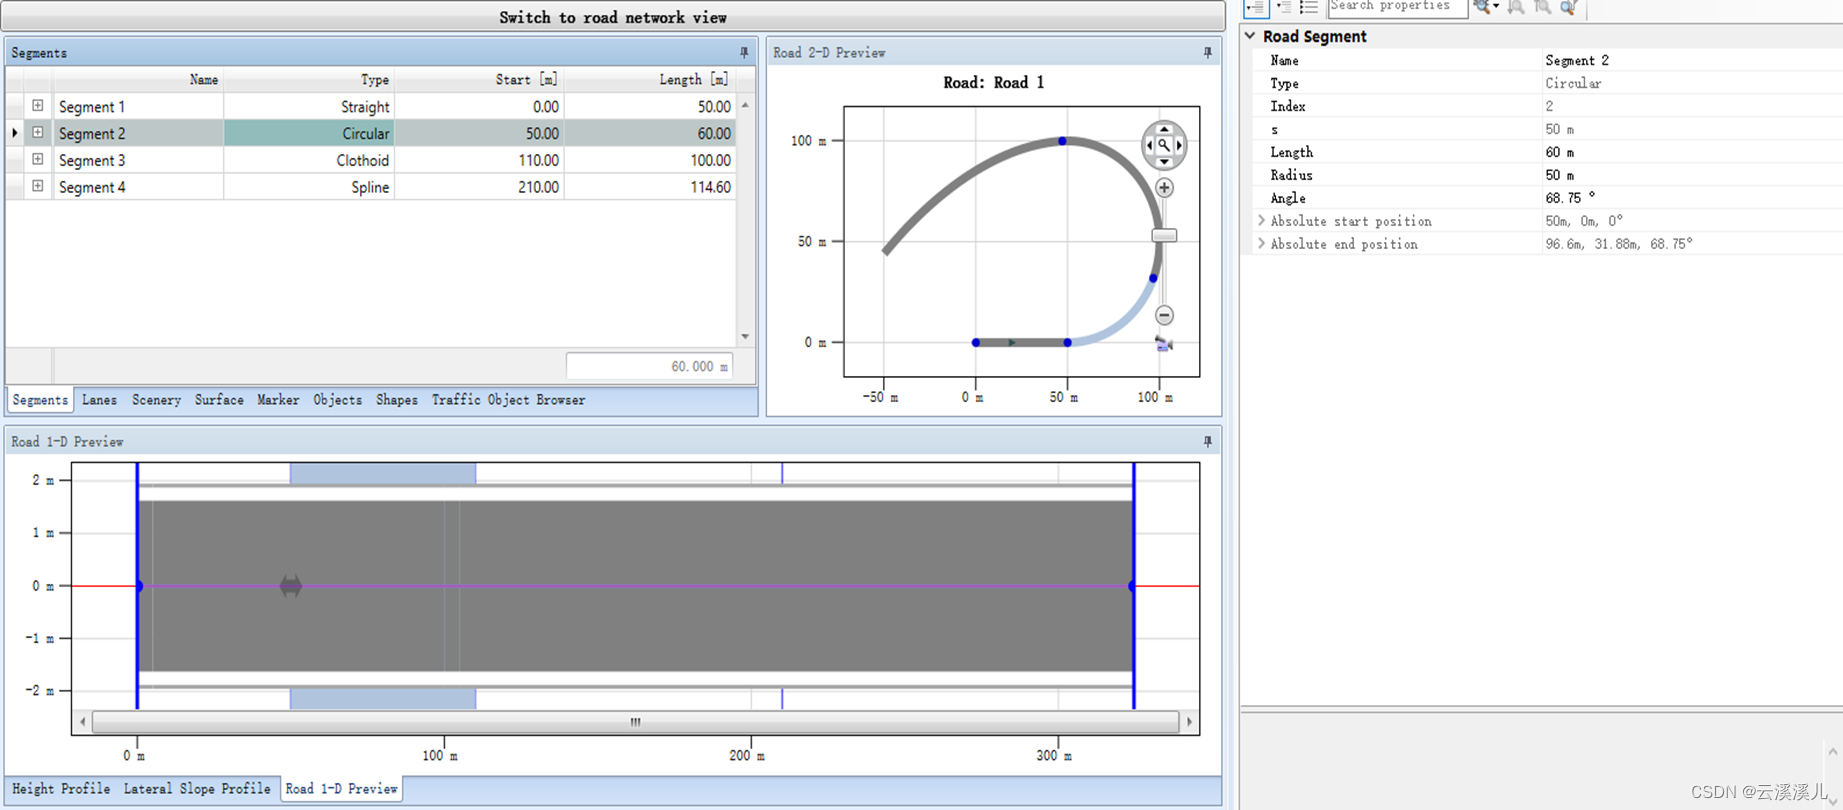This screenshot has height=810, width=1843.
Task: Expand Segment 2 row
Action: point(38,133)
